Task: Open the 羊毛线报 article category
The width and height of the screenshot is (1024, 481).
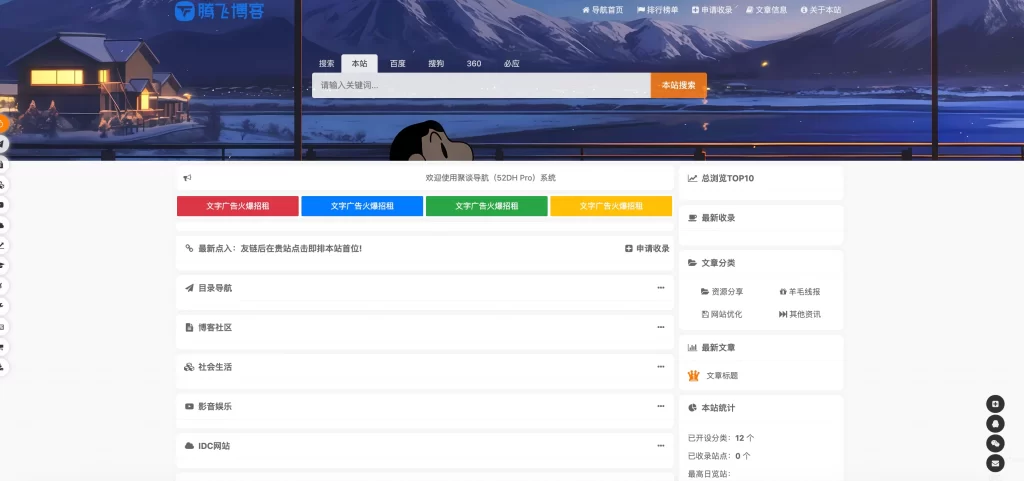Action: click(x=800, y=292)
